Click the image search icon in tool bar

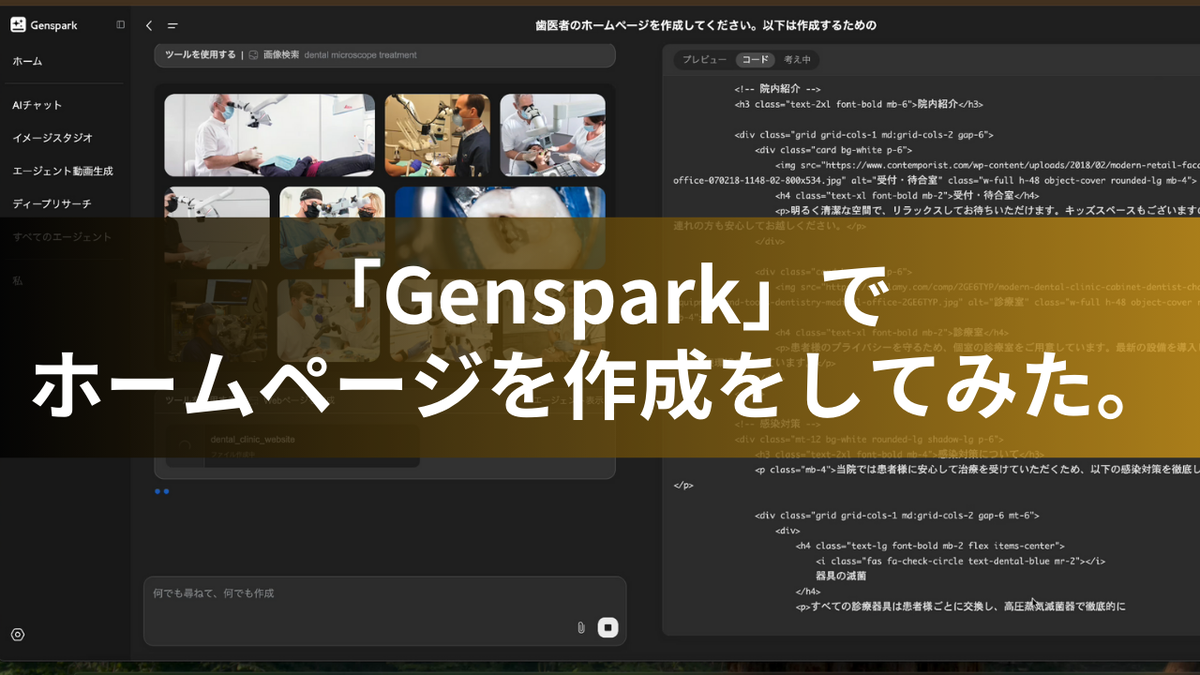[x=254, y=55]
